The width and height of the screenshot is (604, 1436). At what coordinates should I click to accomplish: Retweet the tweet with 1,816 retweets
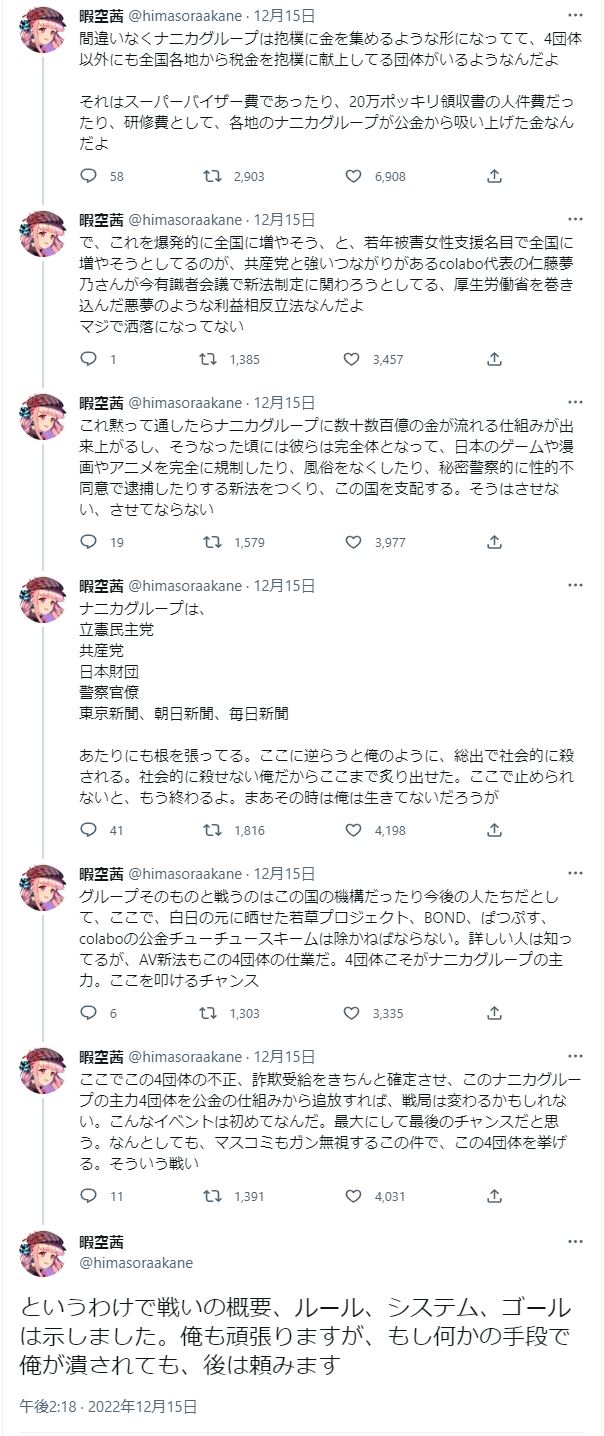click(212, 829)
